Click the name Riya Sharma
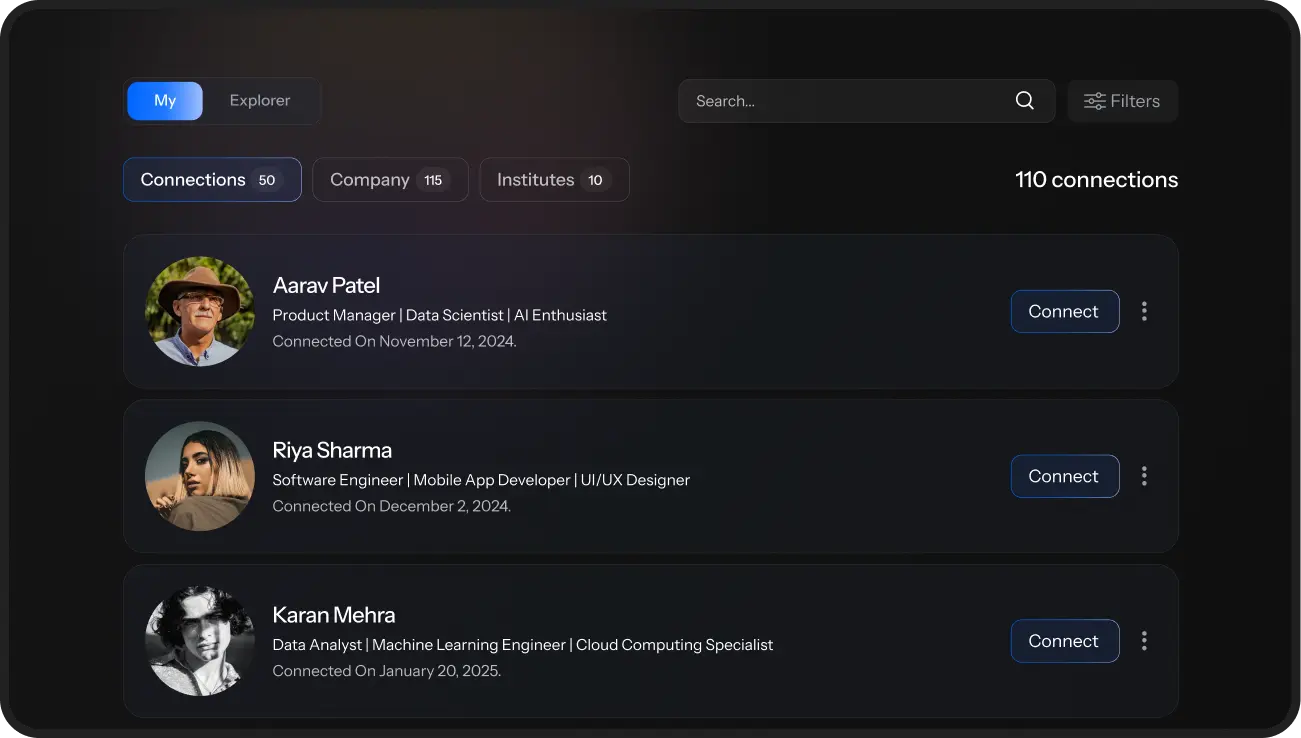This screenshot has height=738, width=1301. 332,451
